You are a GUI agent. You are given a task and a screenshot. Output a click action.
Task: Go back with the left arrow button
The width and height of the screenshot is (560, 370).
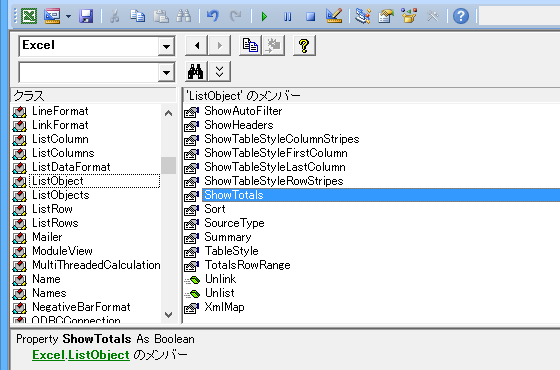click(x=196, y=45)
